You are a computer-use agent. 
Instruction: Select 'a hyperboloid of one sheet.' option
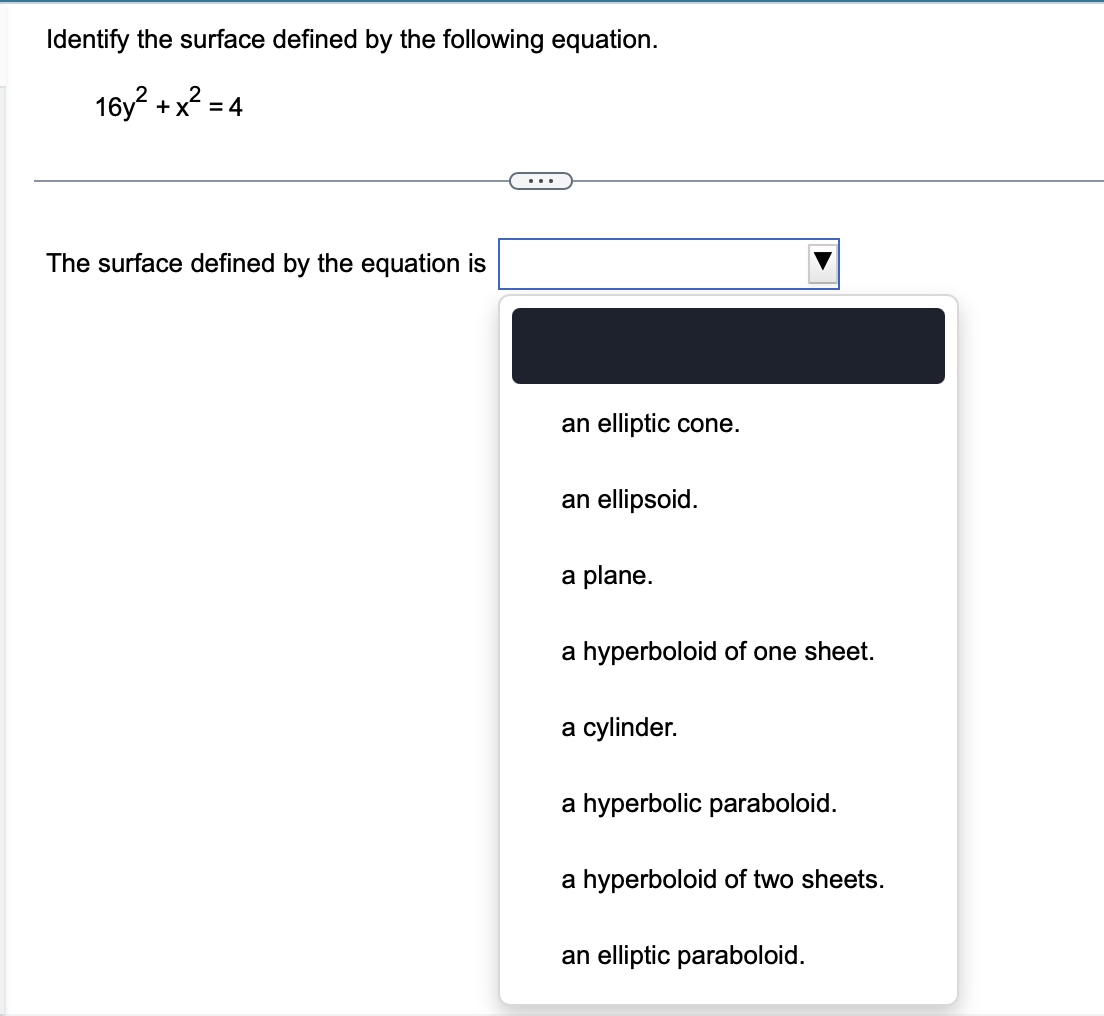718,652
